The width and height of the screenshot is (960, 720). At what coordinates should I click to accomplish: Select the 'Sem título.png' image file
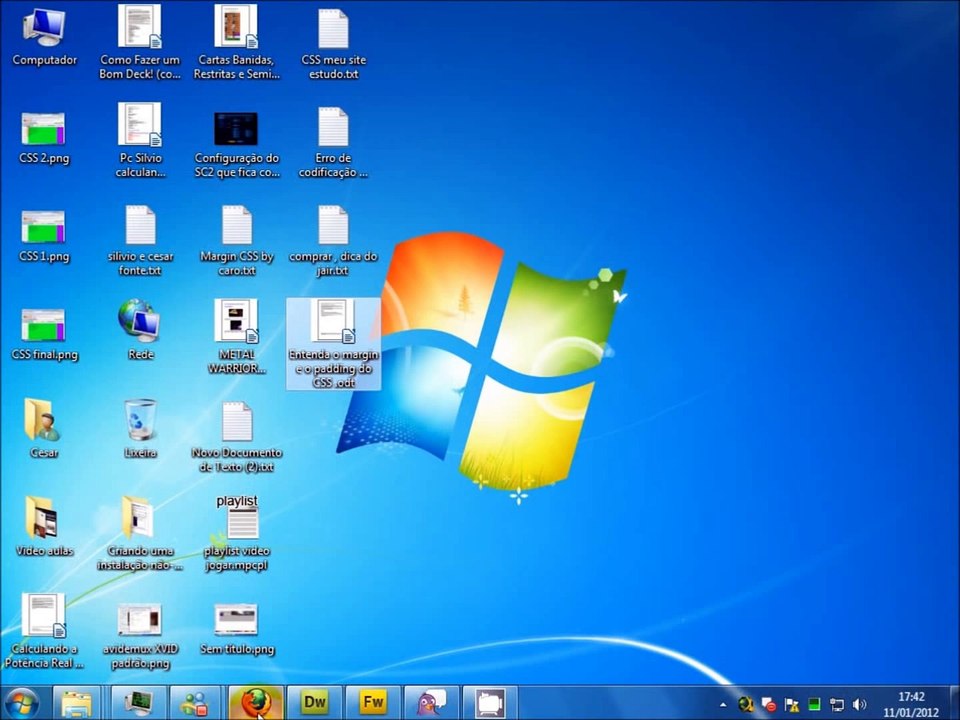click(x=236, y=629)
